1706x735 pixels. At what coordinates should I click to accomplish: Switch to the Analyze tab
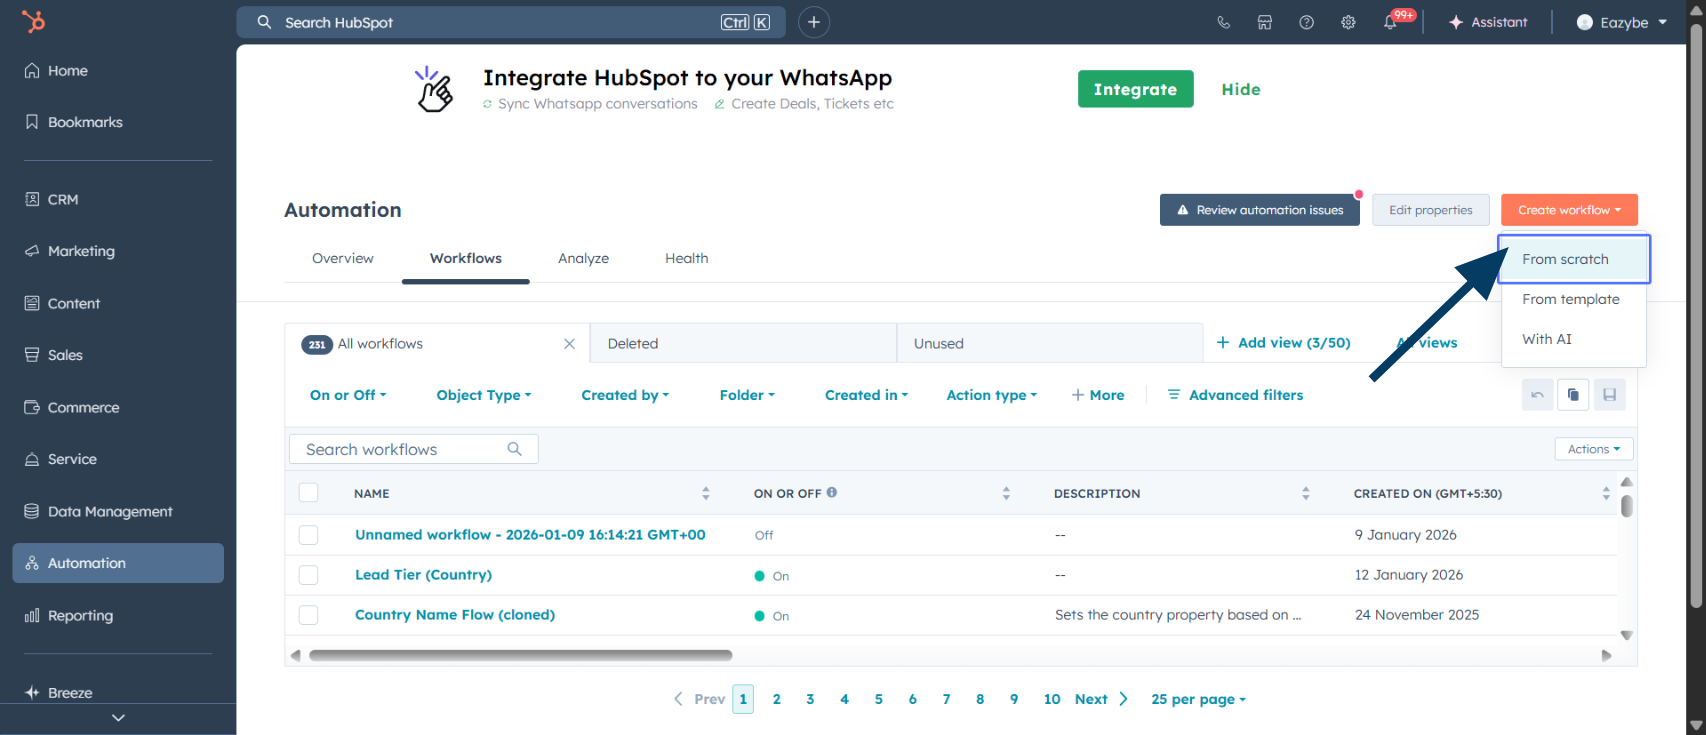[x=583, y=258]
